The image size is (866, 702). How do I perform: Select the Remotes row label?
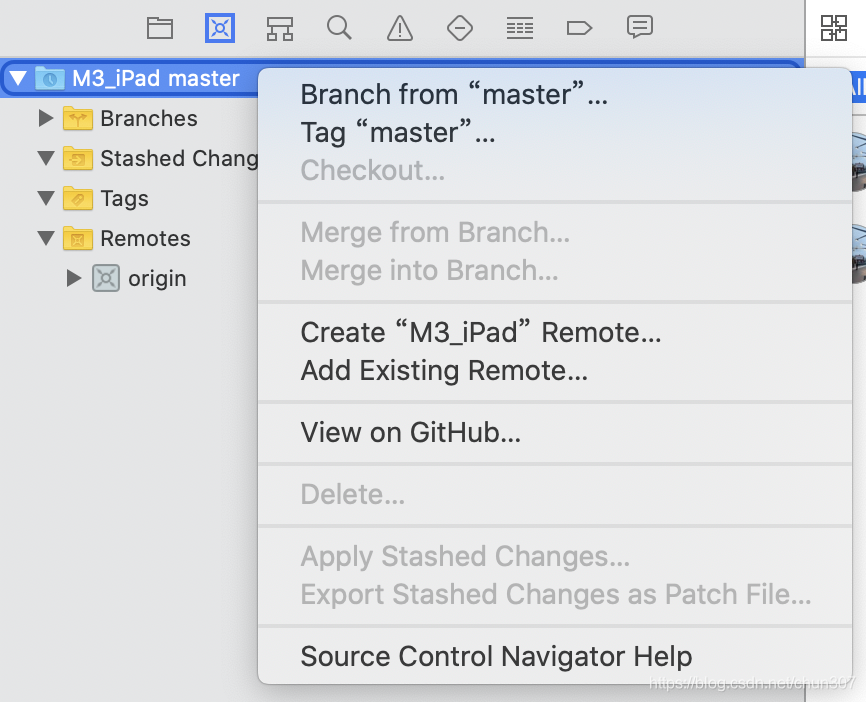point(145,239)
